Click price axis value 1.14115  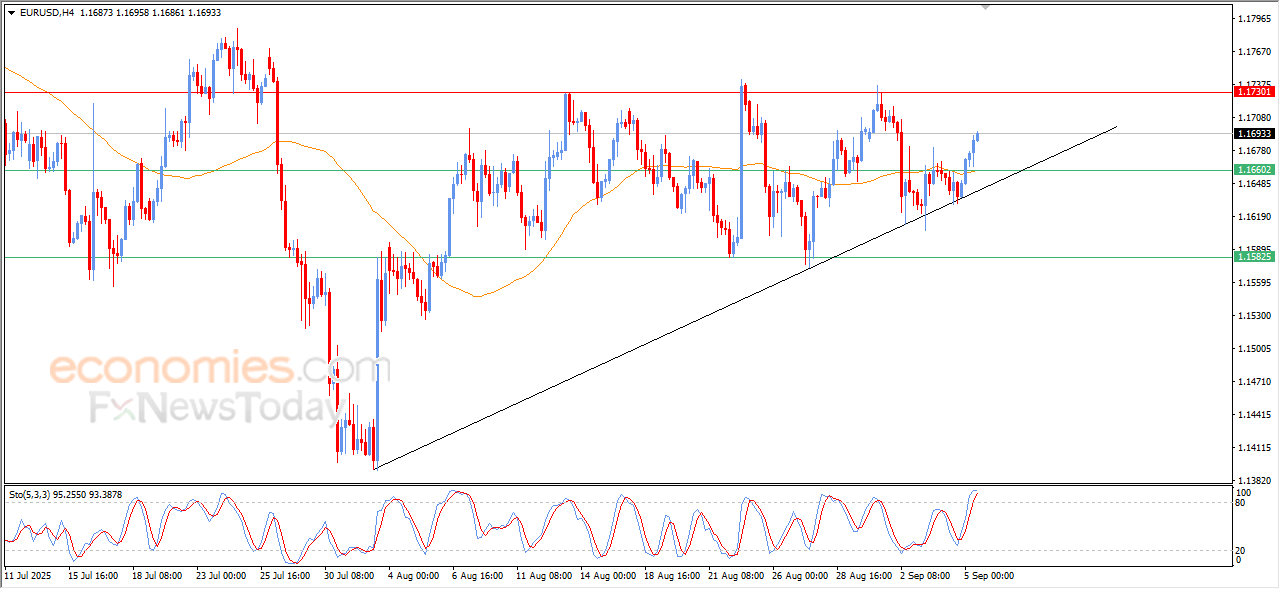pyautogui.click(x=1254, y=448)
